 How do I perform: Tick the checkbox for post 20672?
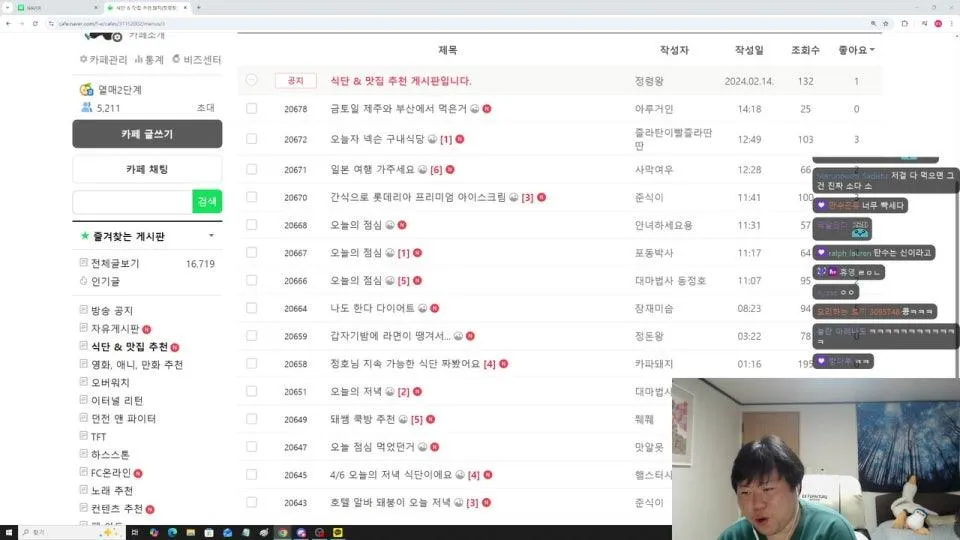point(252,139)
